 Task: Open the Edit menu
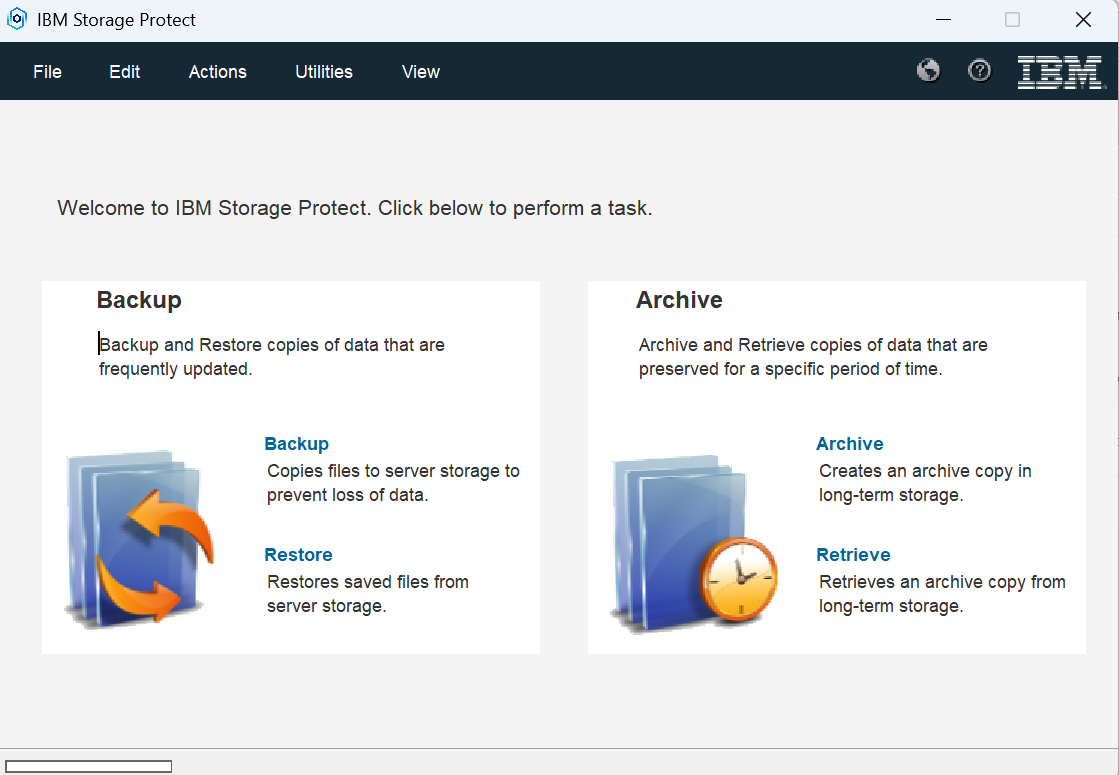pos(125,72)
